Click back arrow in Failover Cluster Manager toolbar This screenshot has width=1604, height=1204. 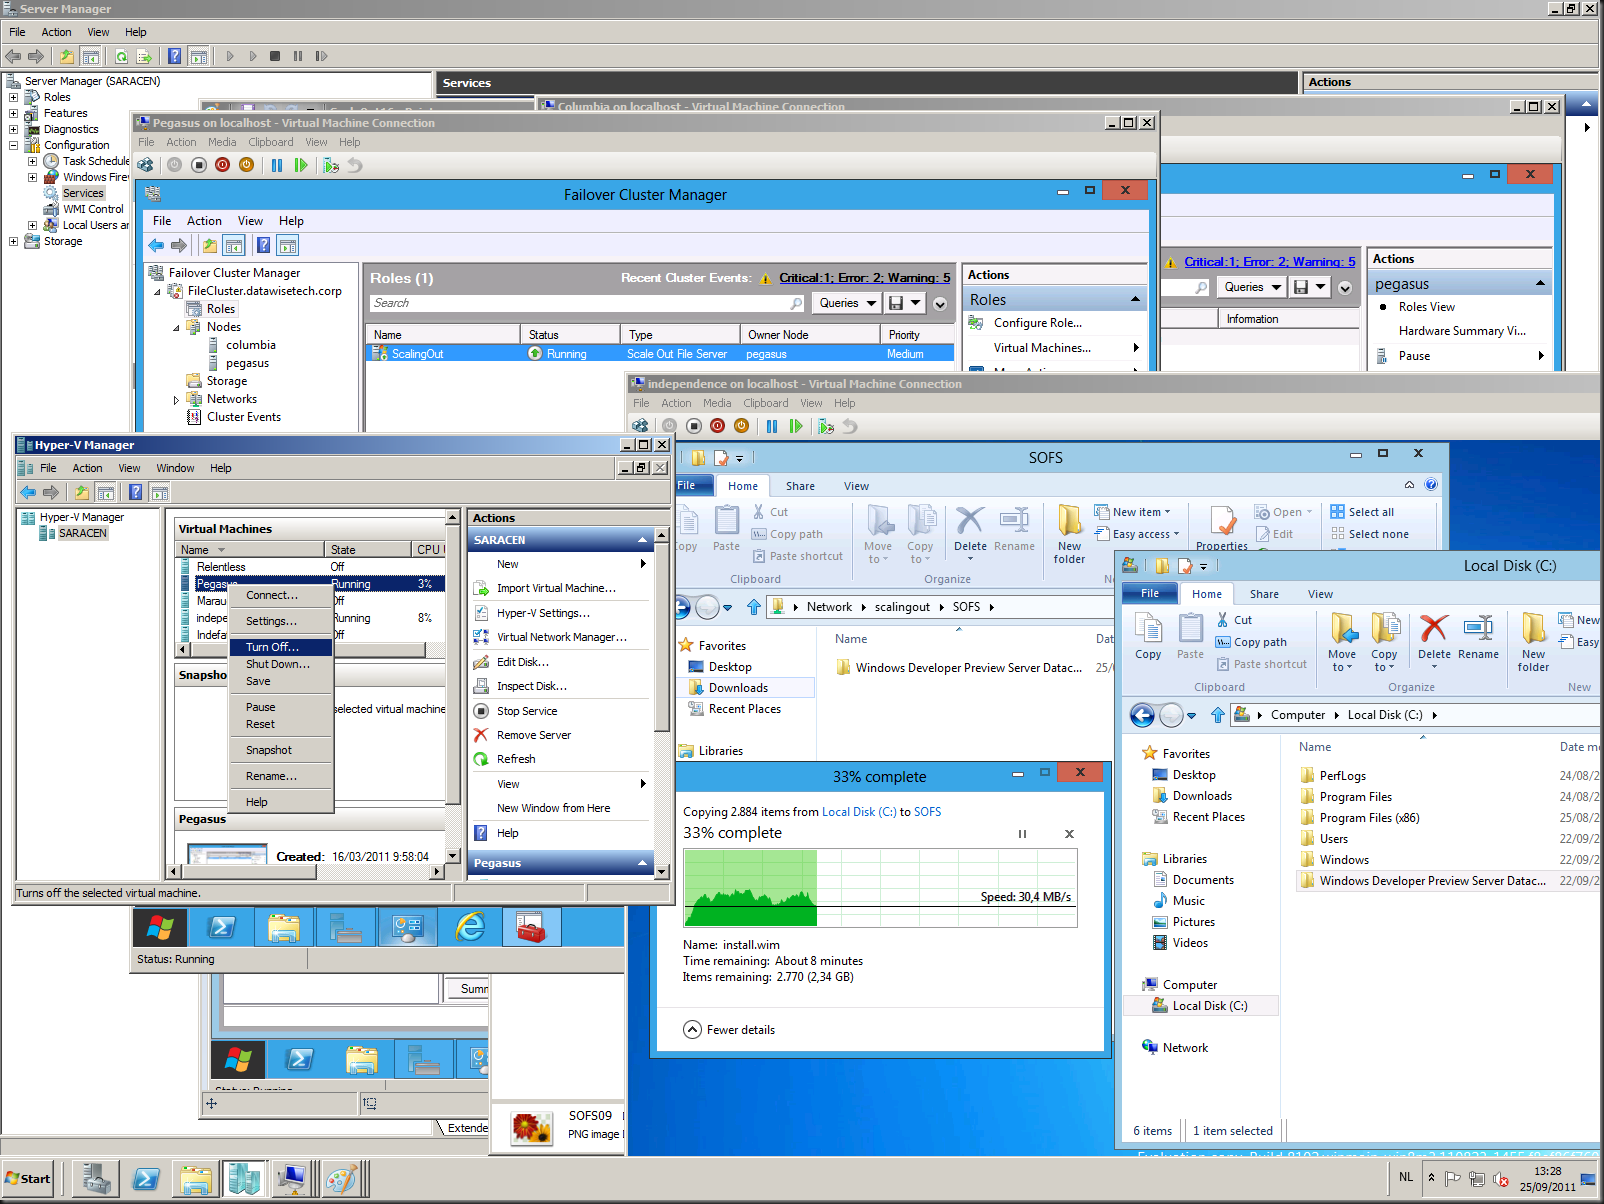point(156,245)
